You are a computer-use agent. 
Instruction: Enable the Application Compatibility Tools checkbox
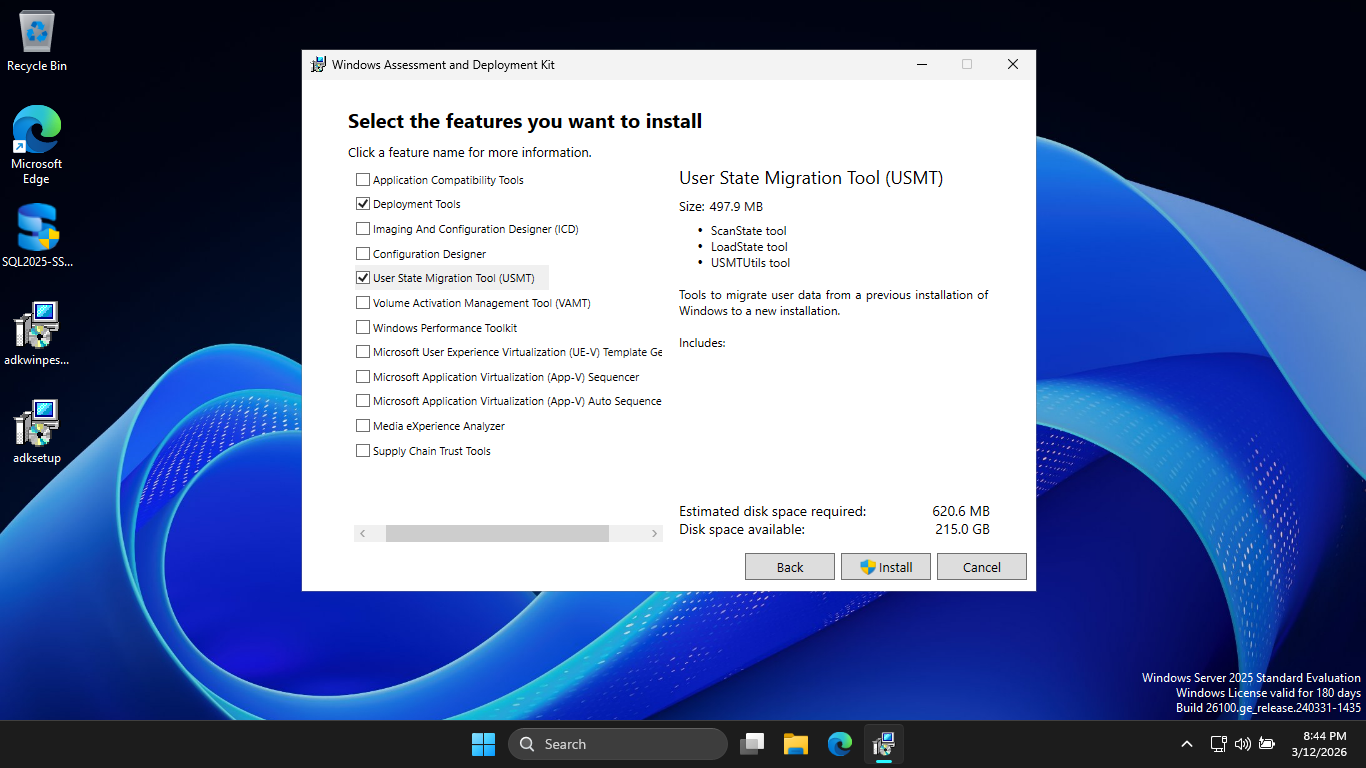point(363,180)
